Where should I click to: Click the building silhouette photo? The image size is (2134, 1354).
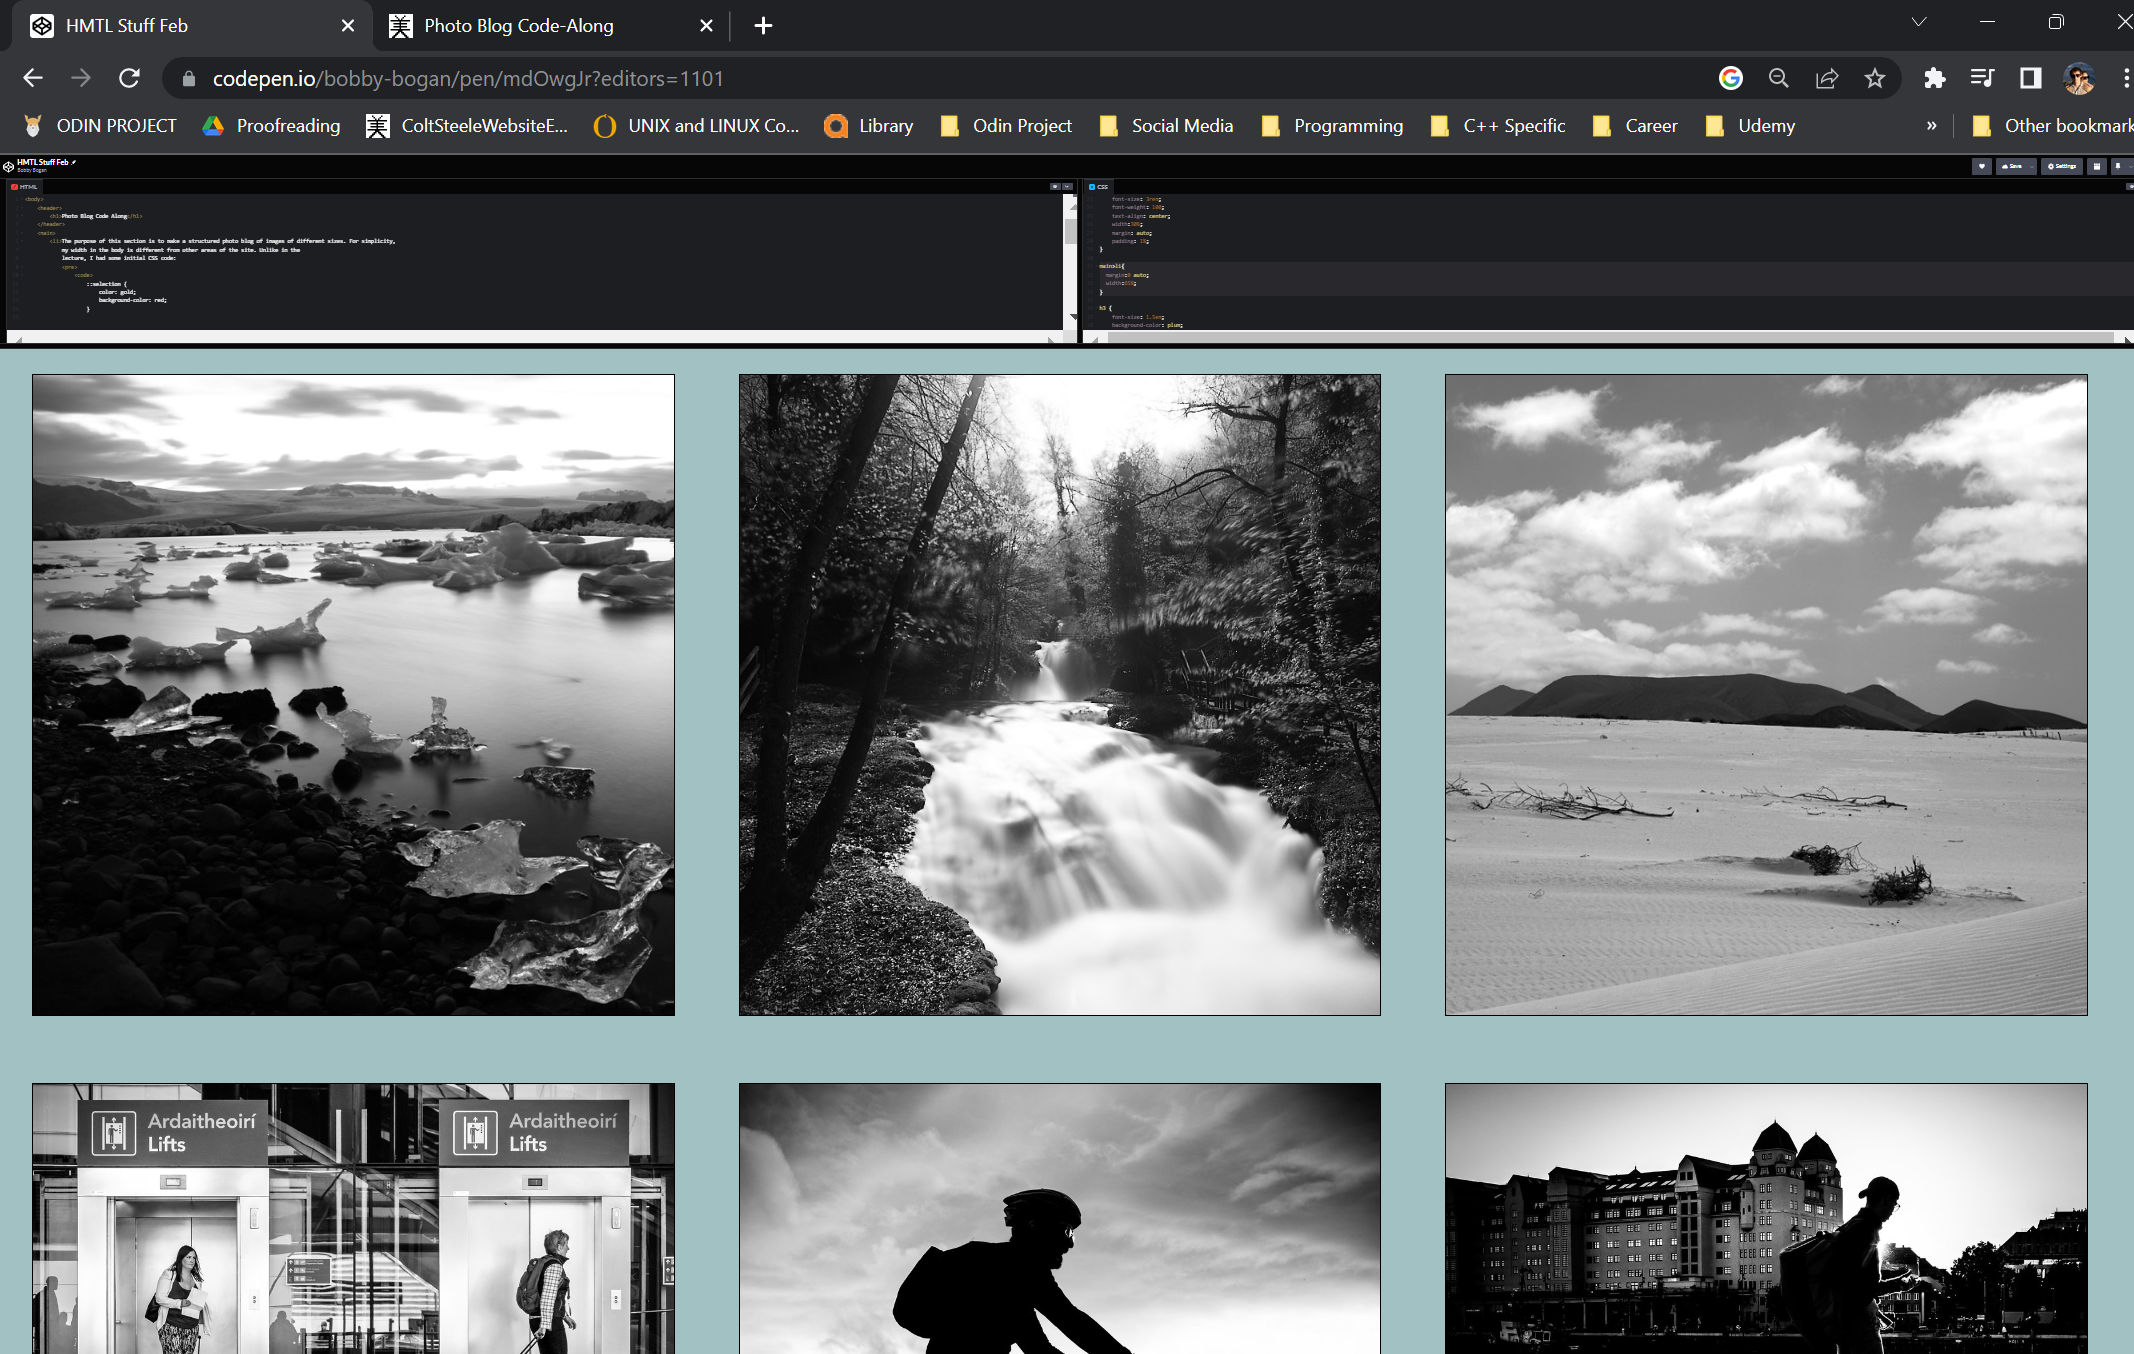(x=1766, y=1218)
